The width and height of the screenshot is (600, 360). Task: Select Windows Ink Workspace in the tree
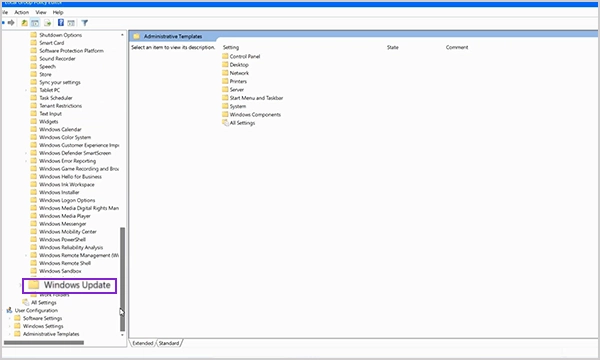pyautogui.click(x=67, y=184)
